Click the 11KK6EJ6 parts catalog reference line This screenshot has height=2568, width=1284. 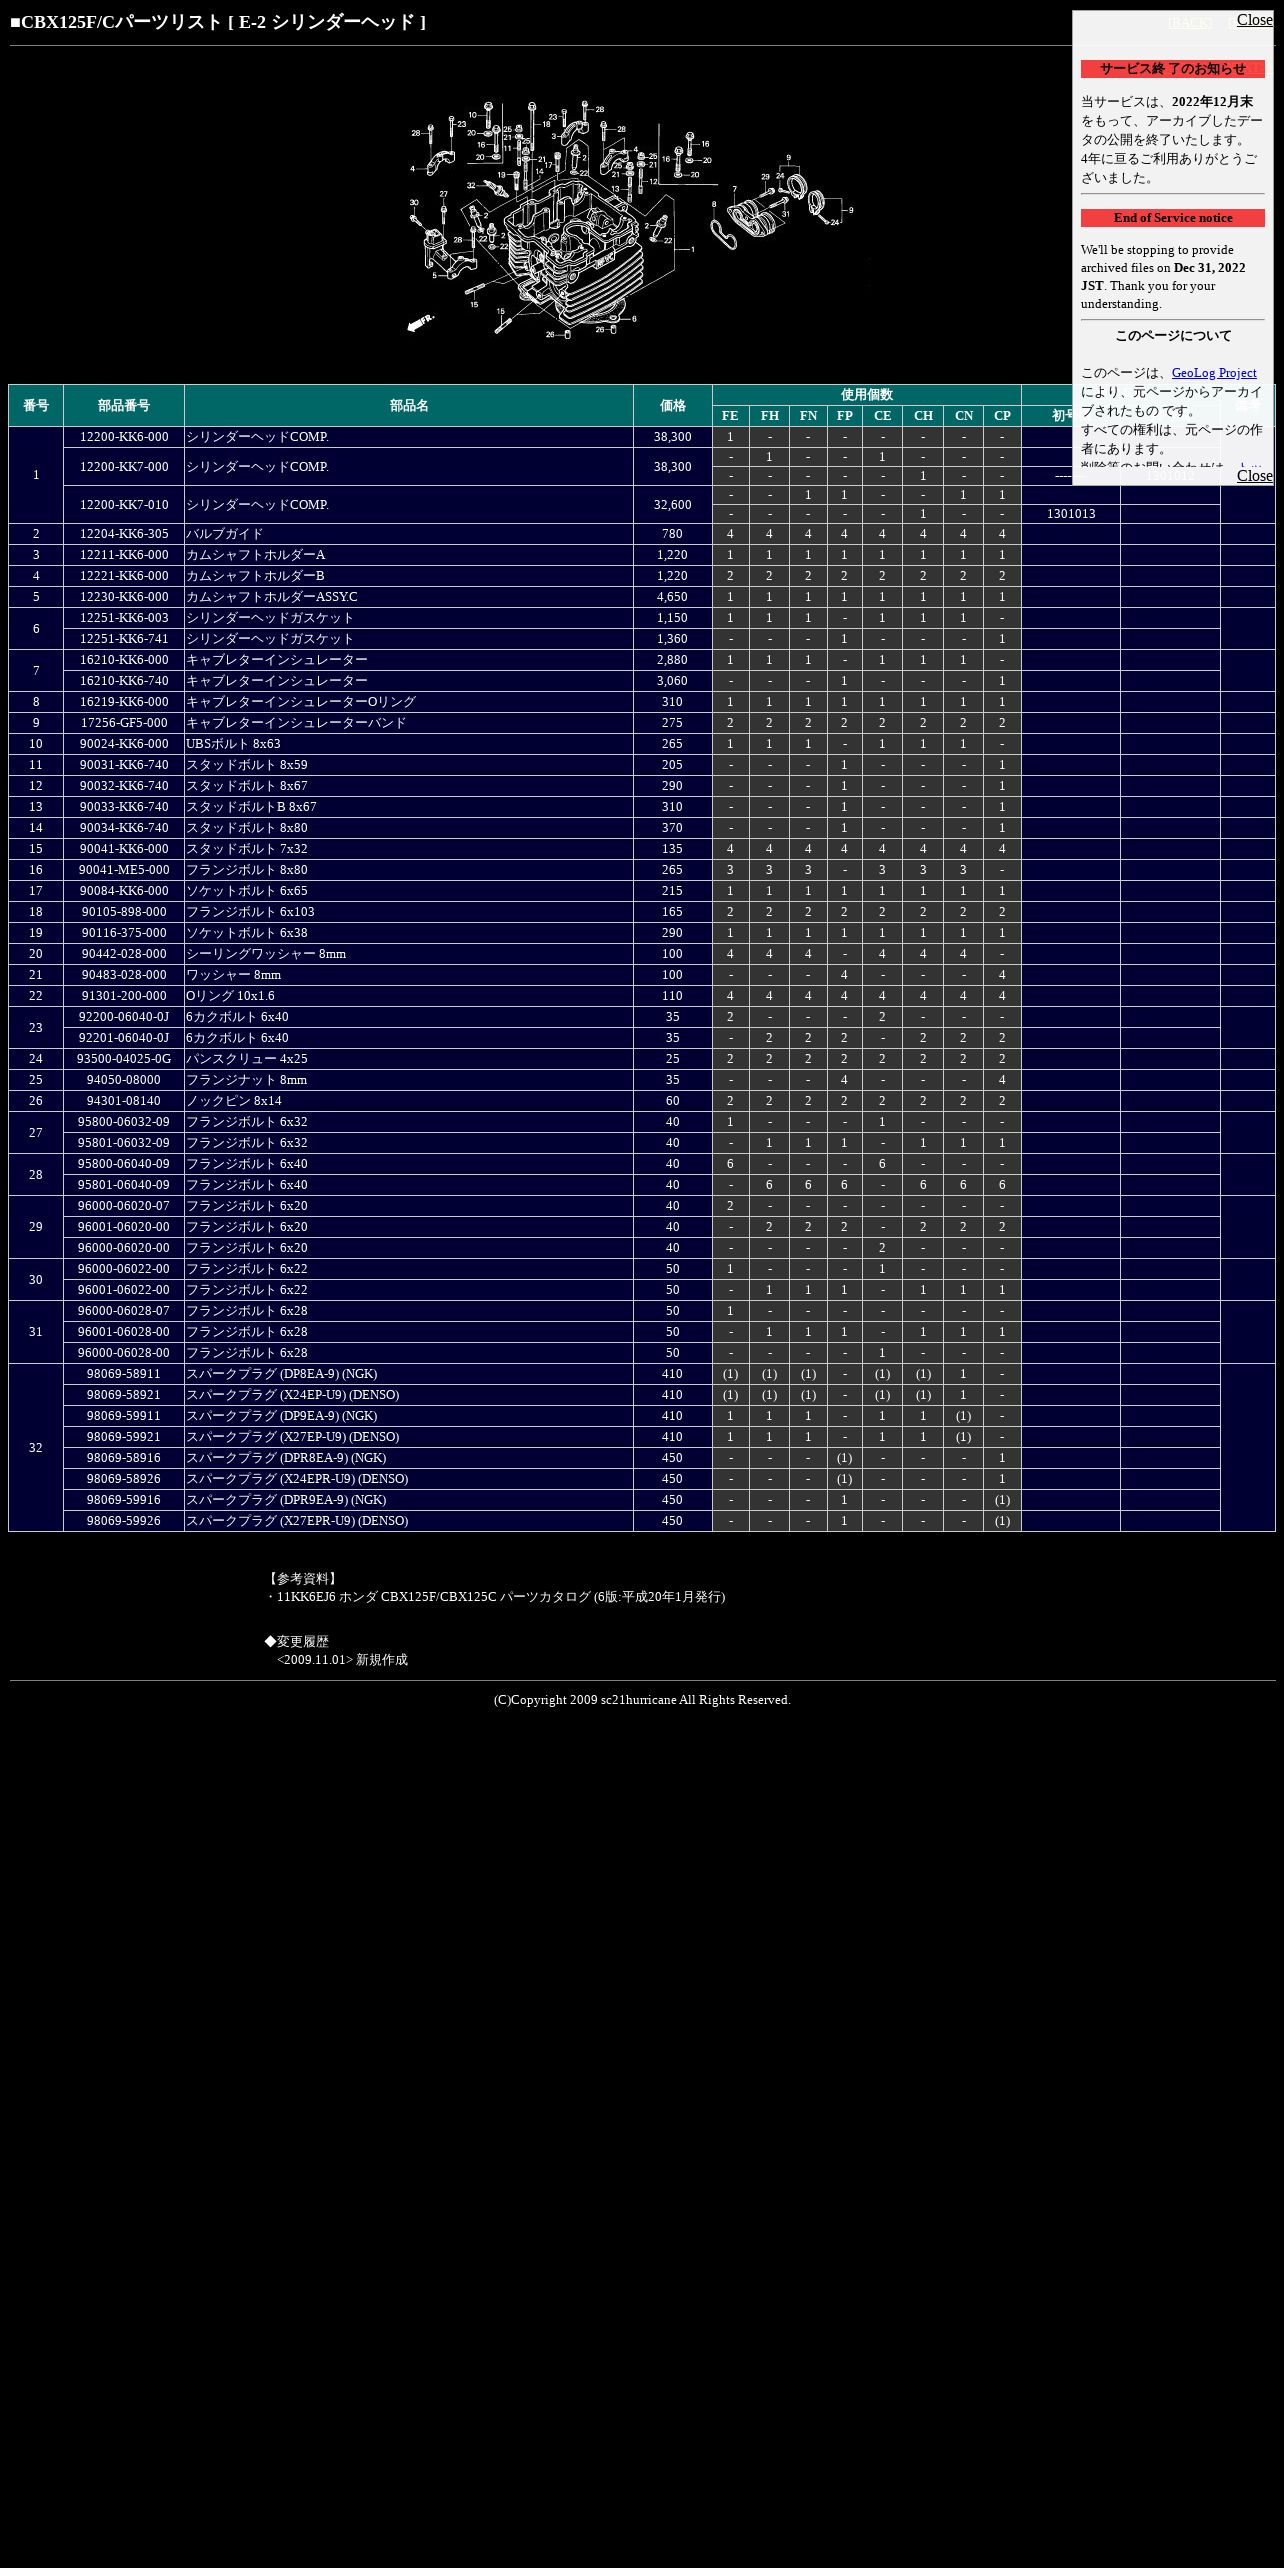[495, 1597]
